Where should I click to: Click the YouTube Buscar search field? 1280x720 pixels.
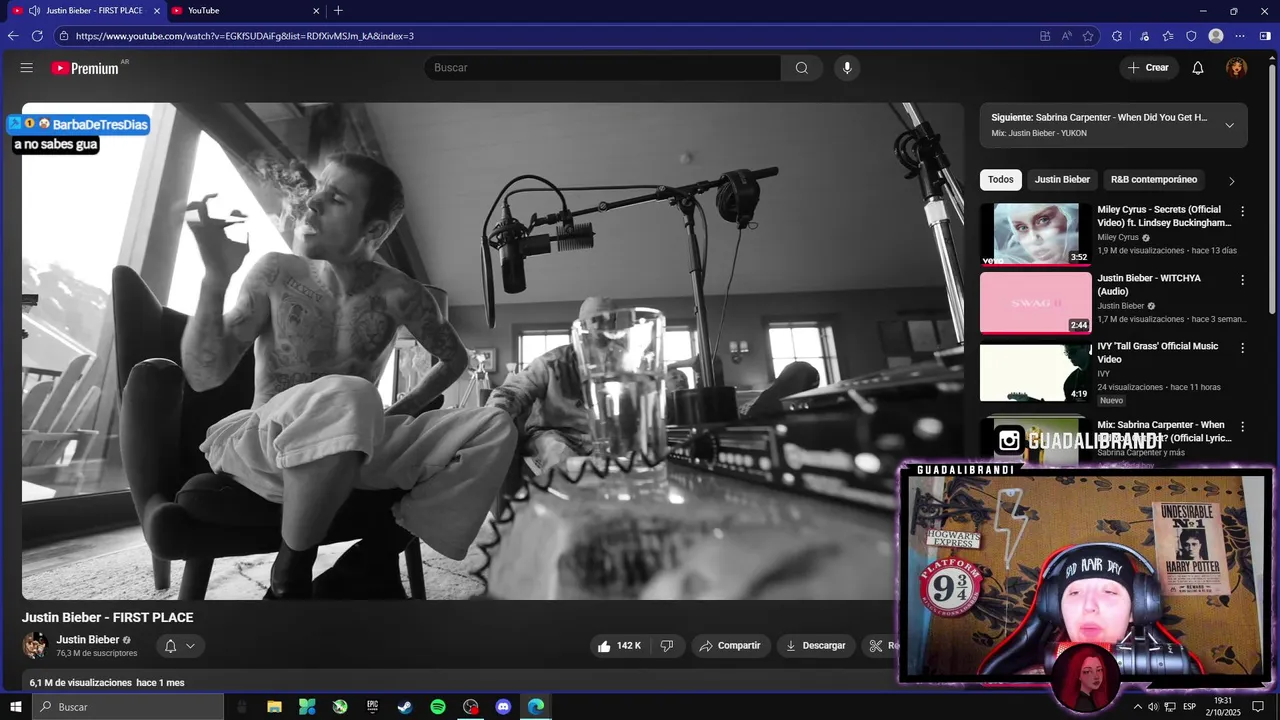tap(602, 68)
